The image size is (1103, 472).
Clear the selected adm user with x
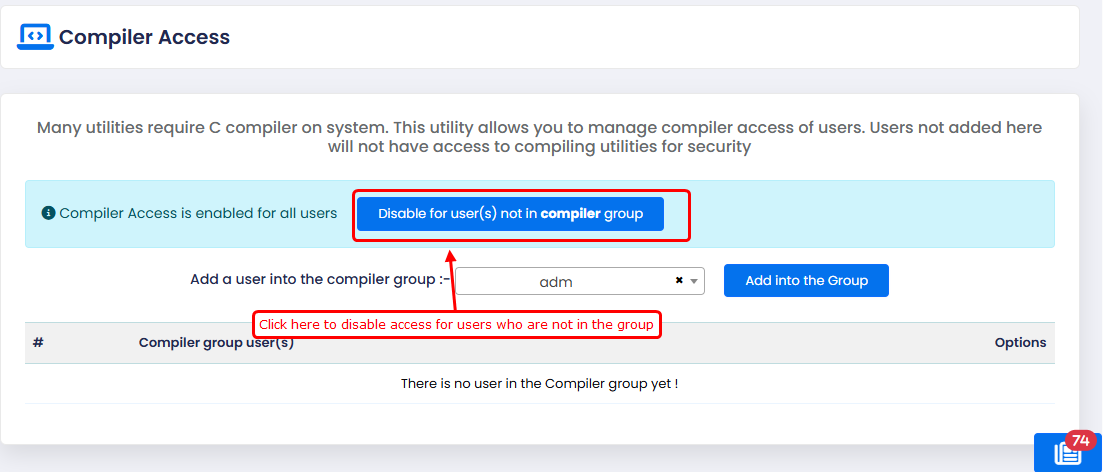click(x=679, y=281)
